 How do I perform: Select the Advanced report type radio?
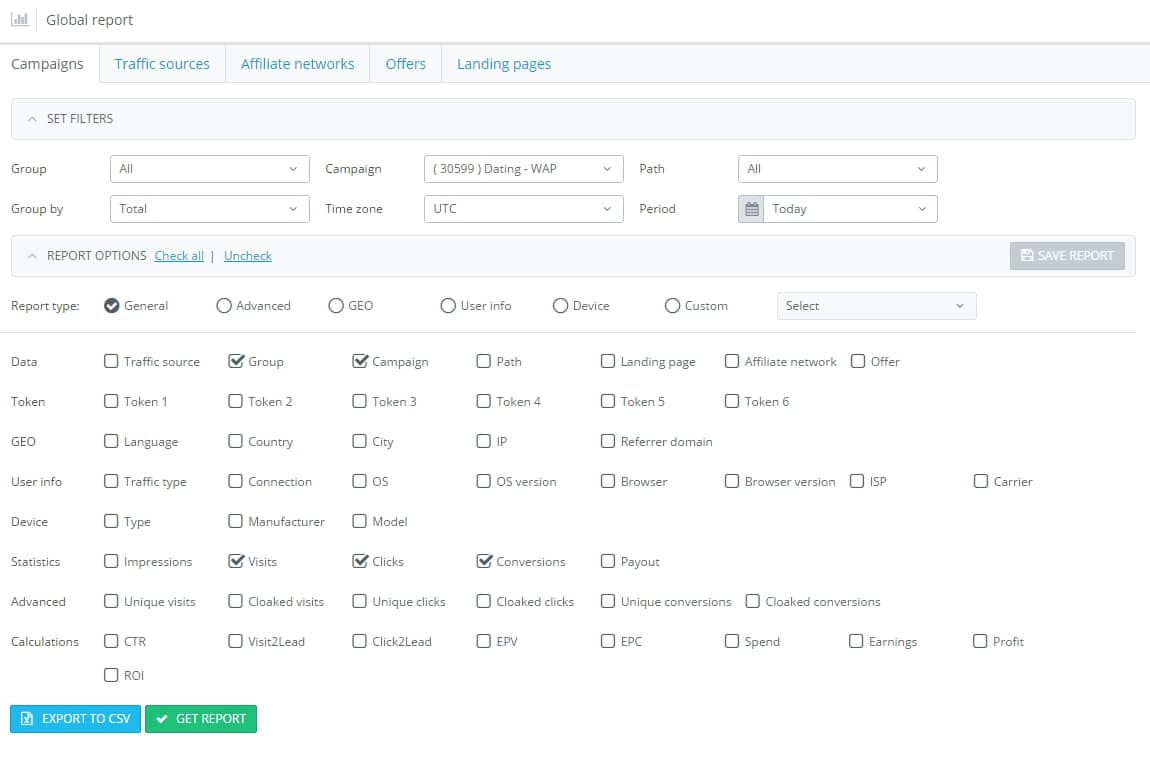point(224,306)
